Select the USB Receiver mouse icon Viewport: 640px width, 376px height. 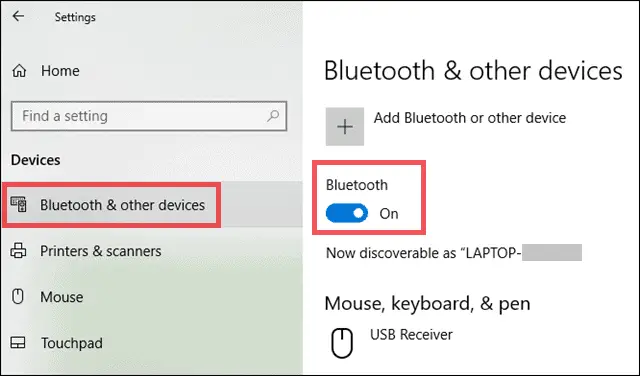coord(342,343)
